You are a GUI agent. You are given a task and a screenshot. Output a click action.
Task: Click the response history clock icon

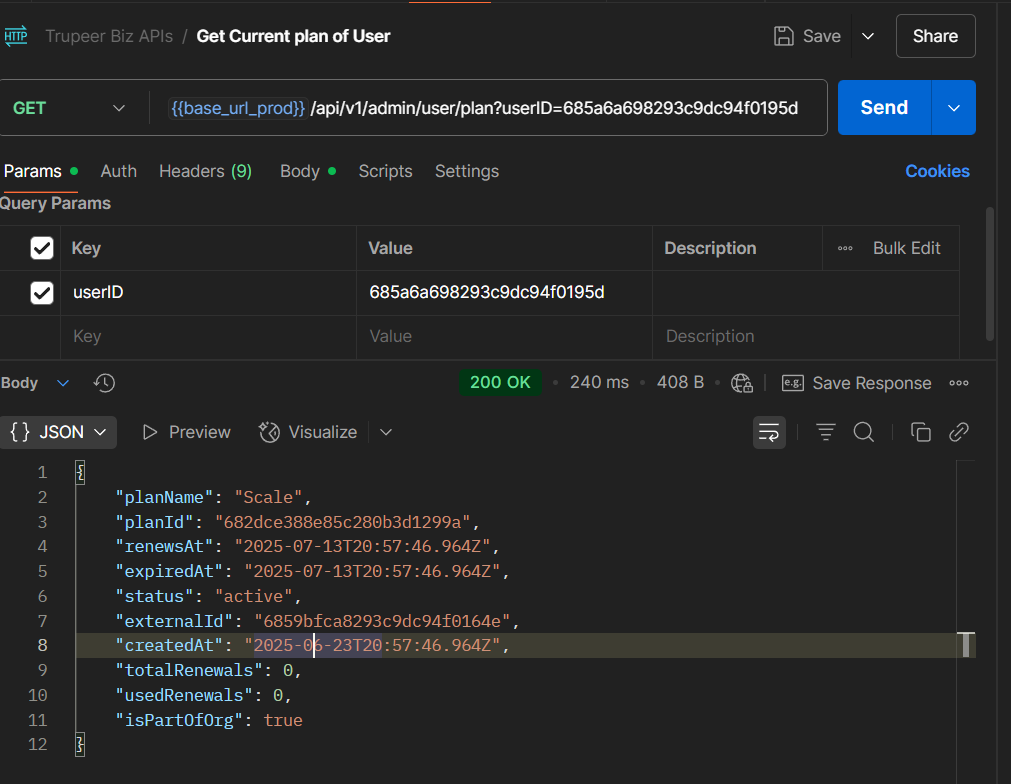(x=104, y=383)
